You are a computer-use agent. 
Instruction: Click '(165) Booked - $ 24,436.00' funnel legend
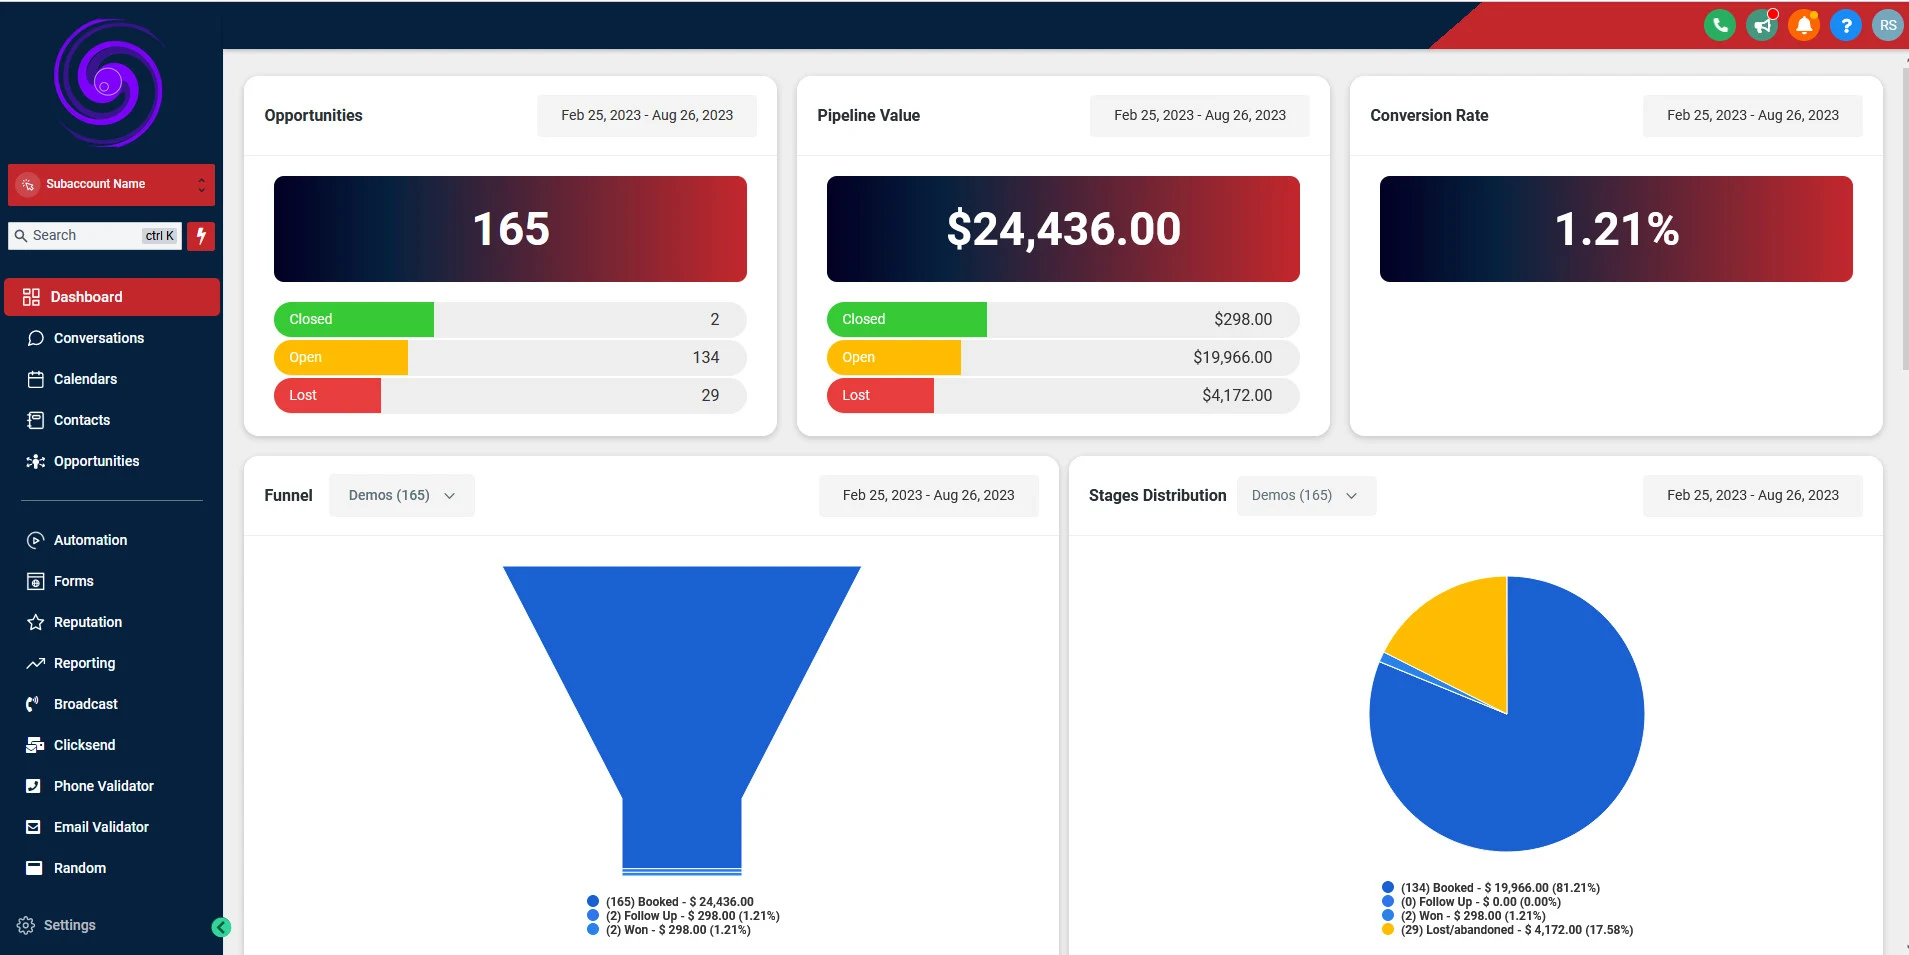click(x=679, y=902)
